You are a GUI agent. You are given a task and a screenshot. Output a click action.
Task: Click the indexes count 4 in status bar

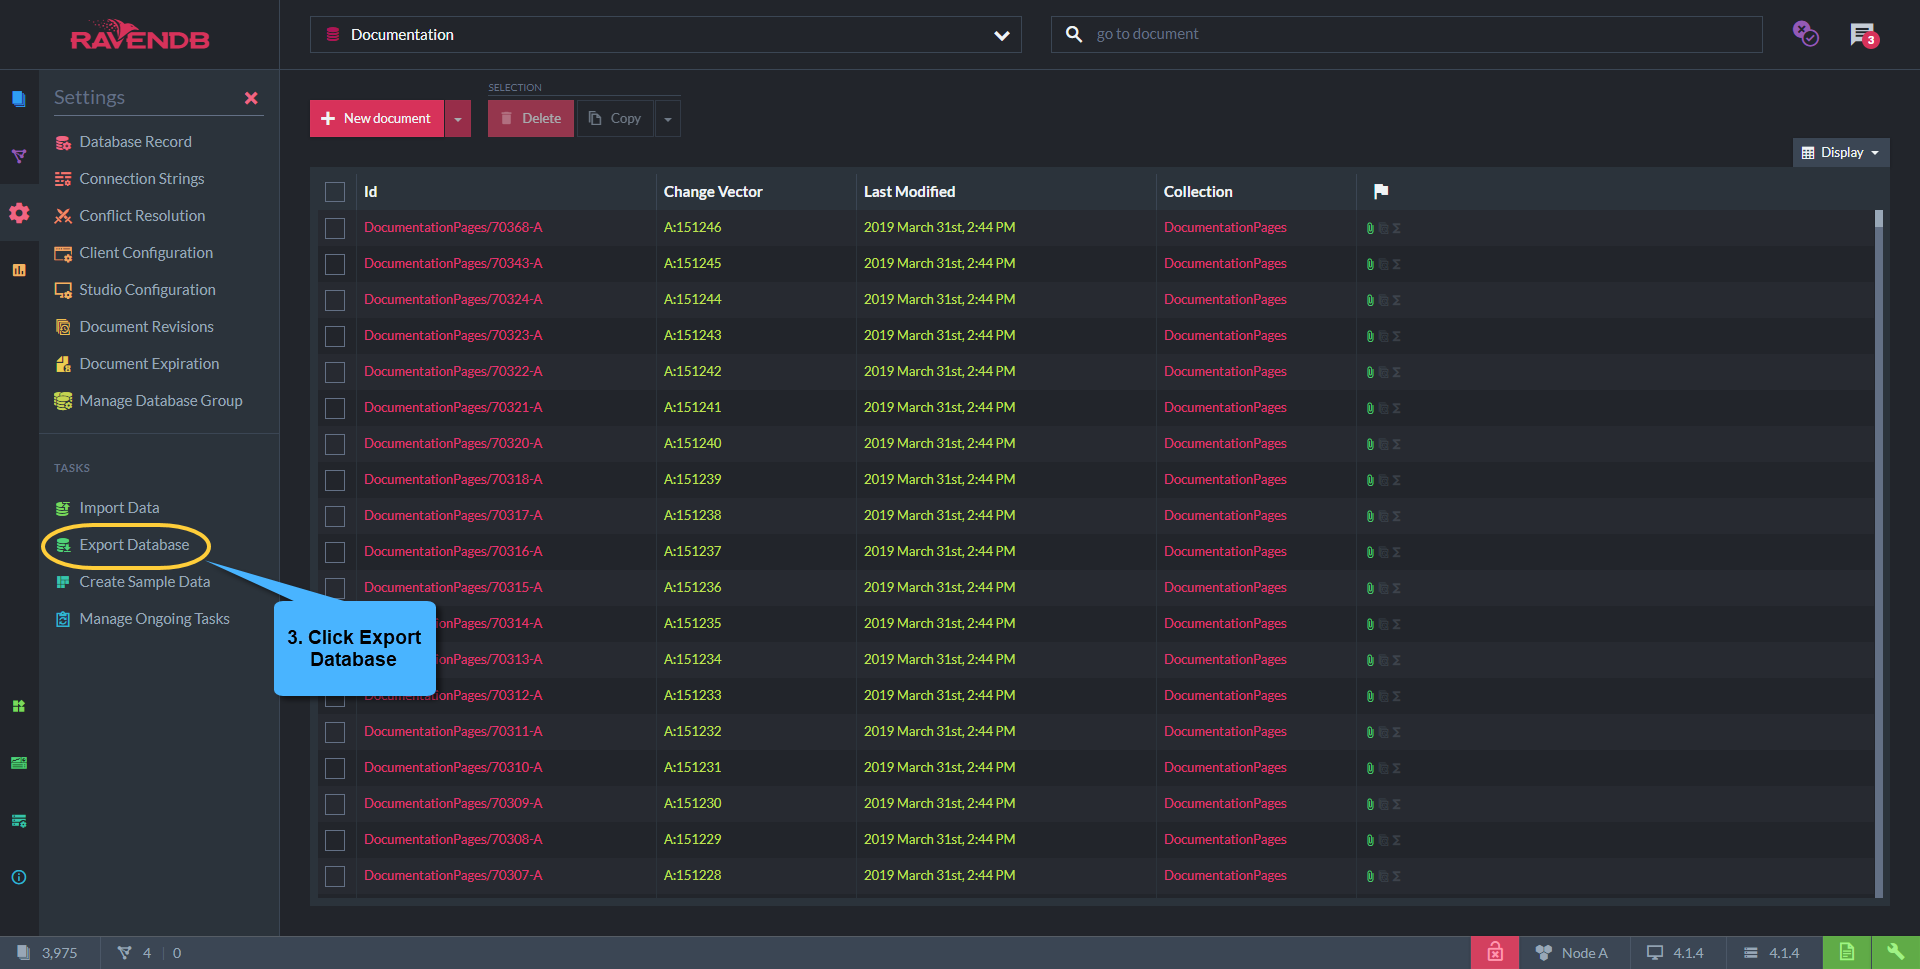135,952
